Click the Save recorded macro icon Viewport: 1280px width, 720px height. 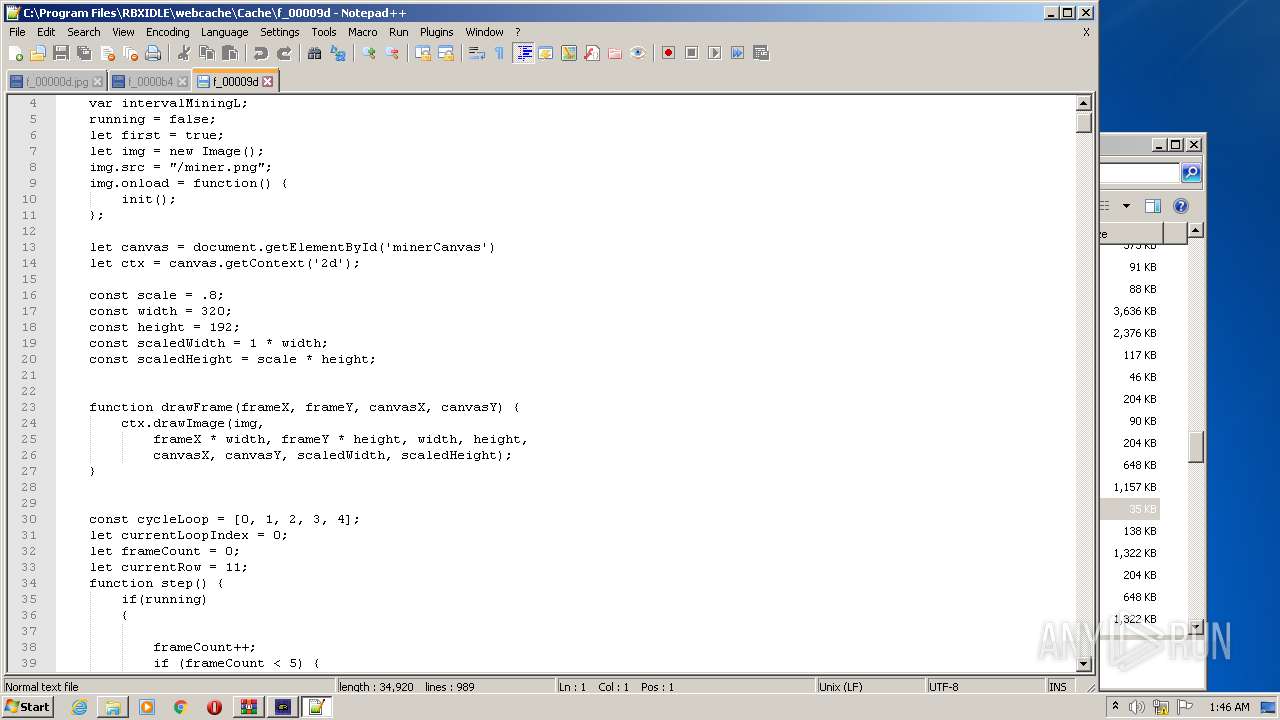tap(760, 53)
